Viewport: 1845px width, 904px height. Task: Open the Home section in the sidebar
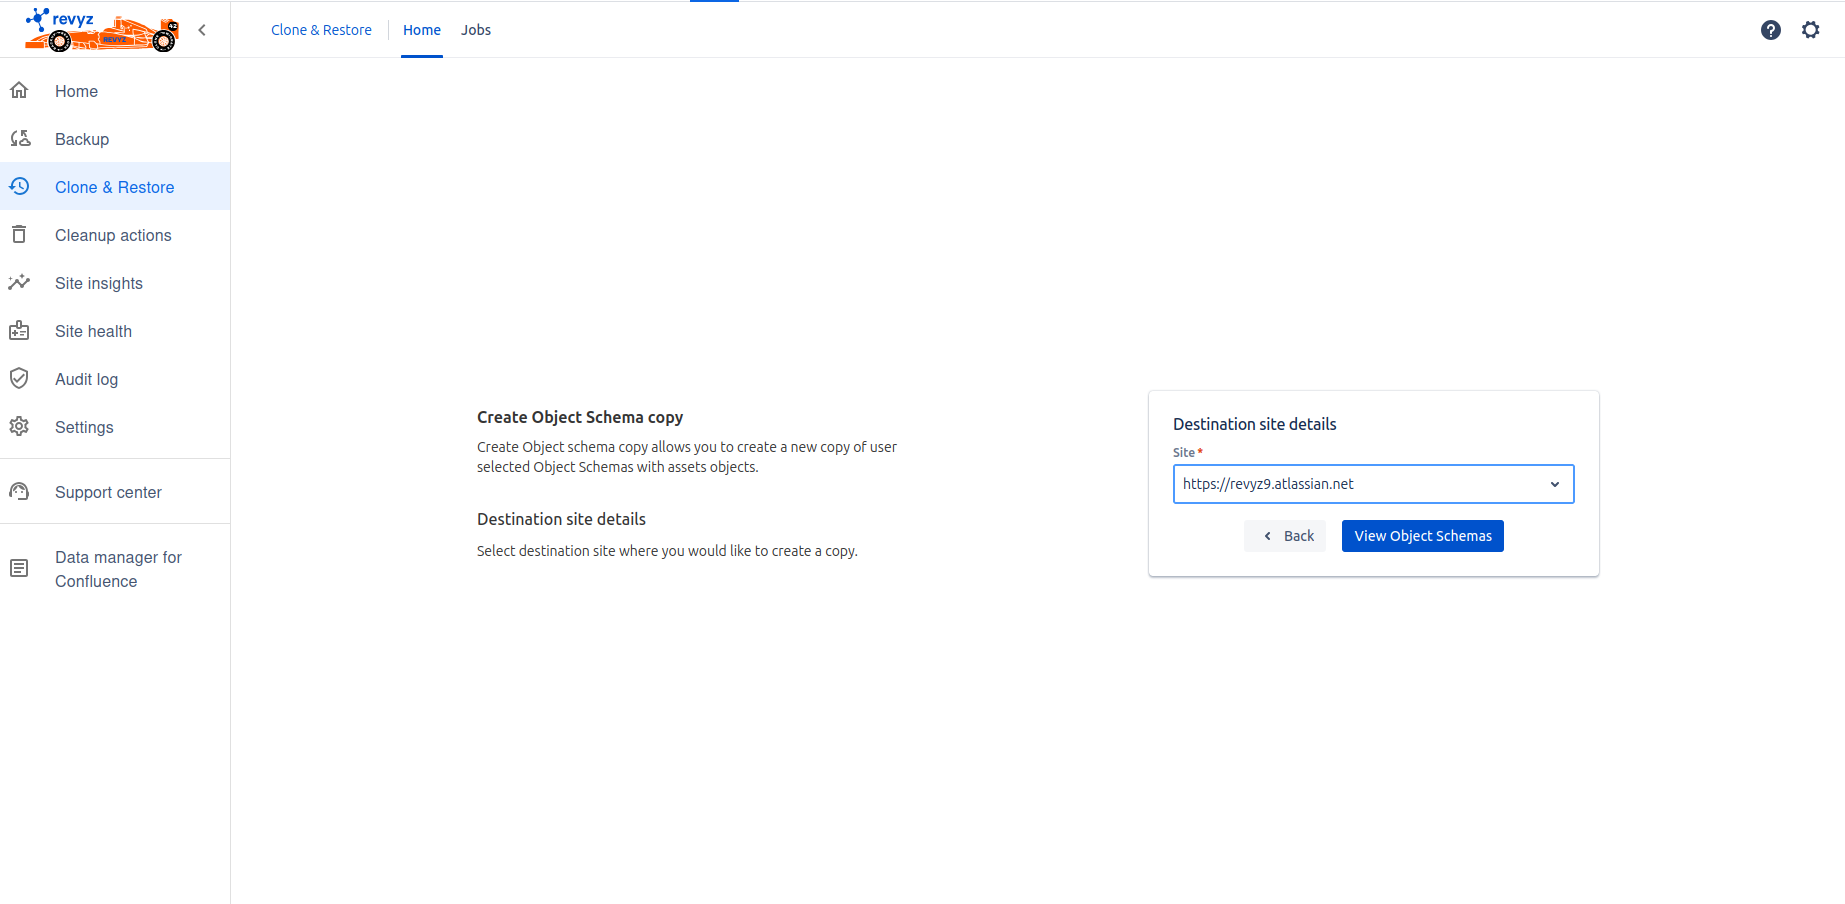pos(76,90)
